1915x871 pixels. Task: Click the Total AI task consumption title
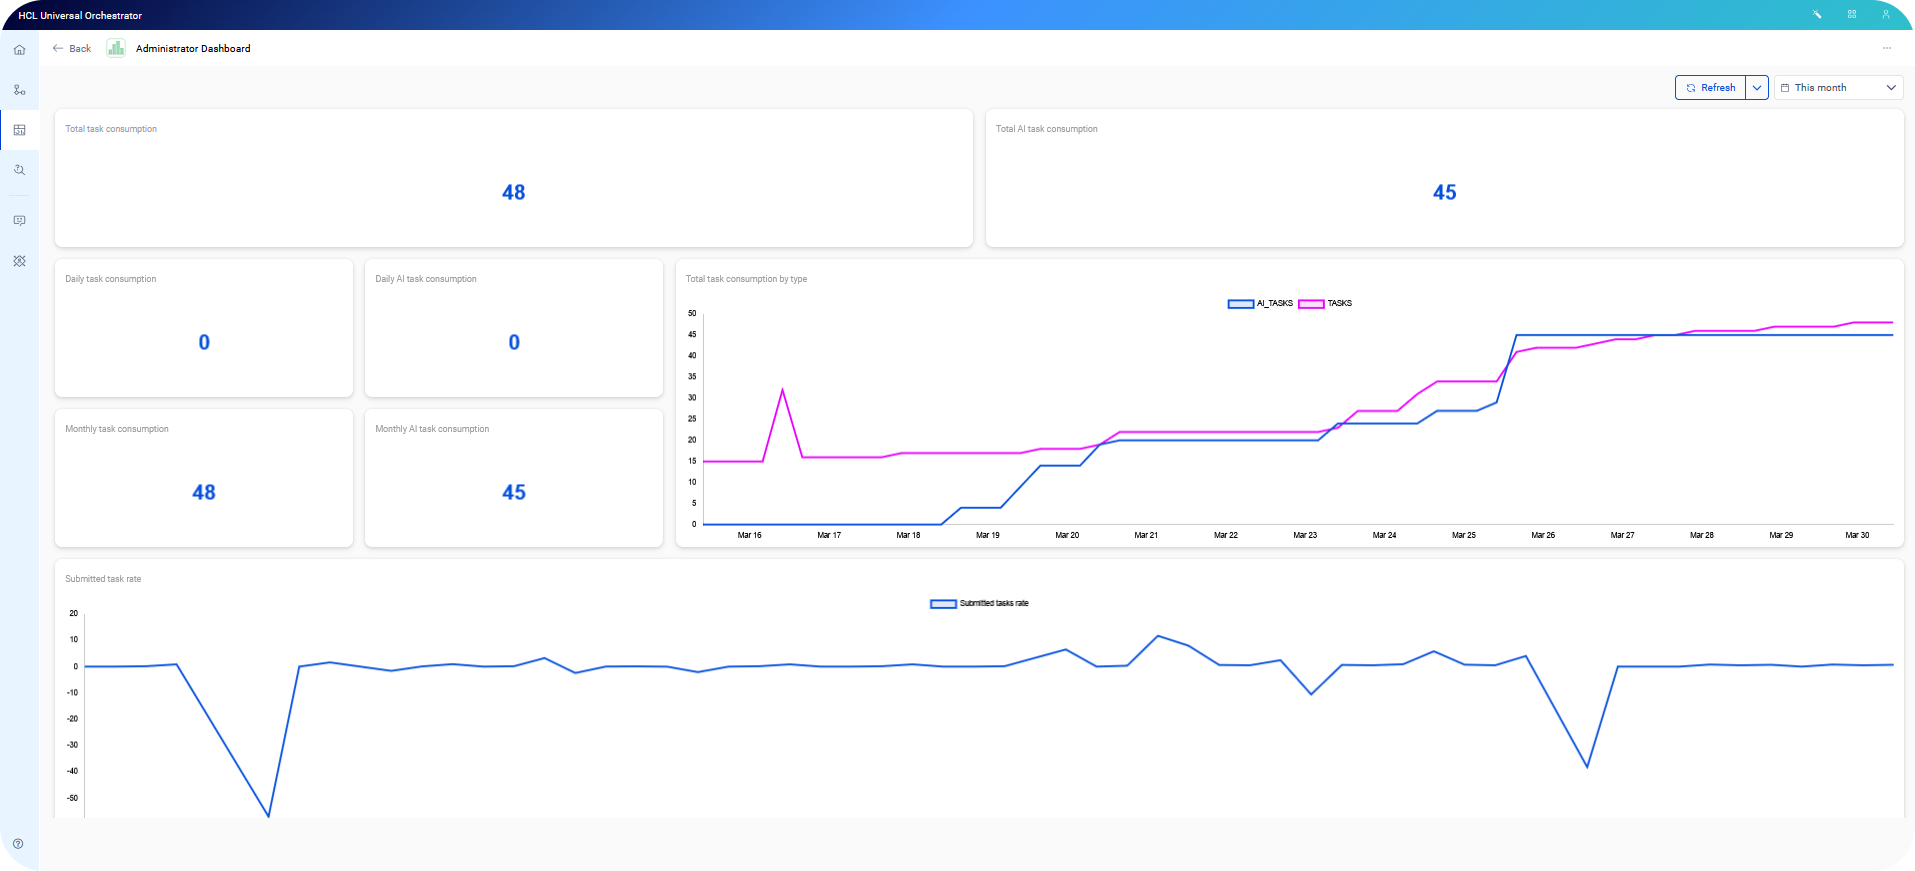point(1046,129)
